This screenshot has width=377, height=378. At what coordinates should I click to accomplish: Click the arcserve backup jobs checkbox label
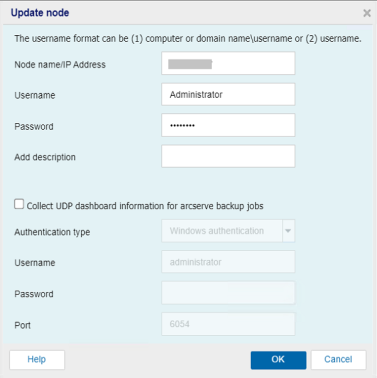tap(145, 206)
